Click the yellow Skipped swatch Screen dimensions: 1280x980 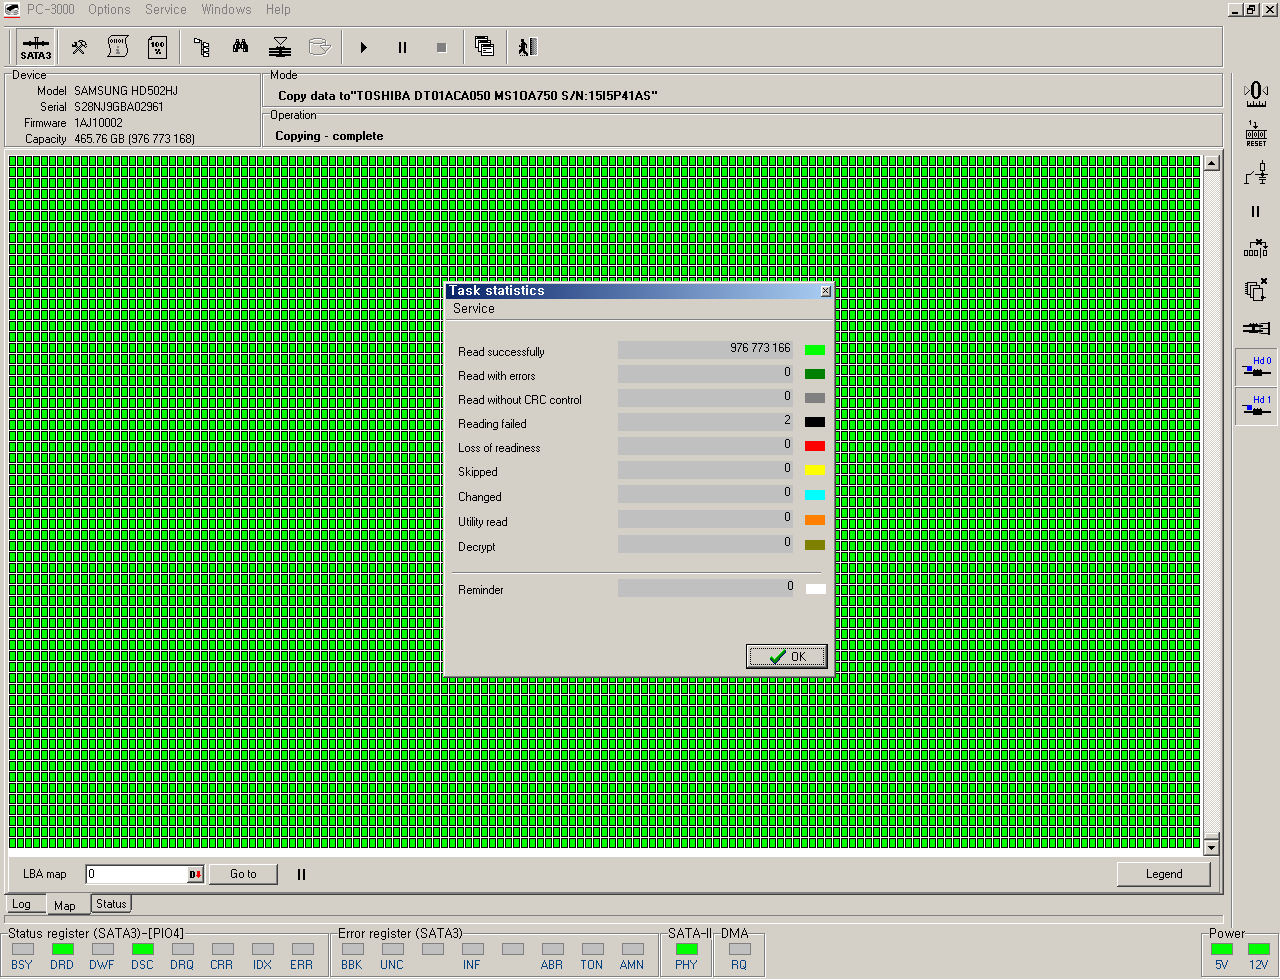point(815,470)
